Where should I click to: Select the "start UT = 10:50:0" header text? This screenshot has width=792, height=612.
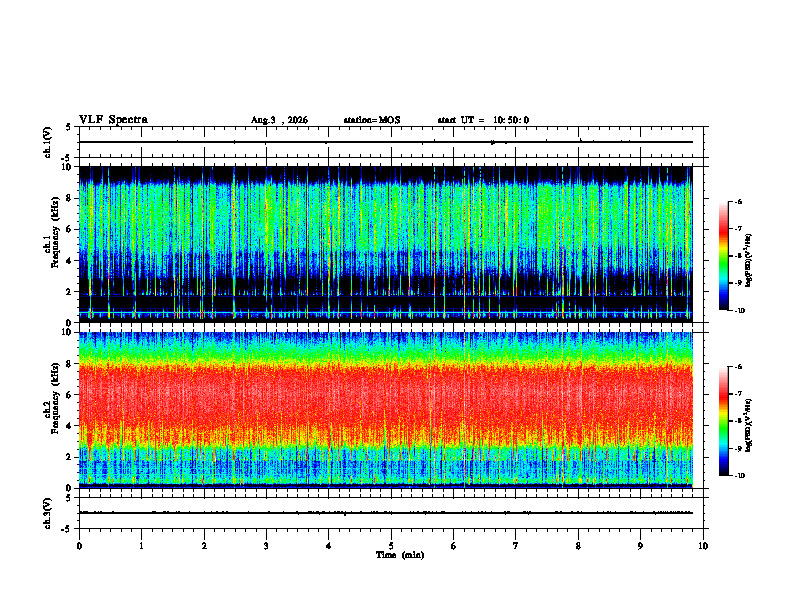(483, 120)
